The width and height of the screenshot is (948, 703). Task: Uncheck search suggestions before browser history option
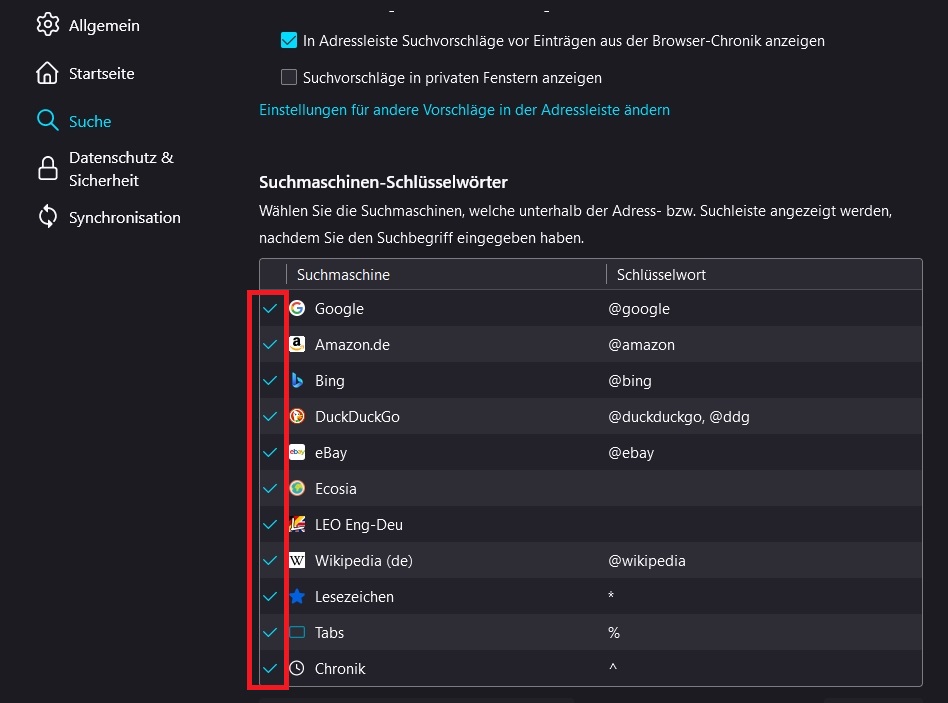tap(289, 41)
